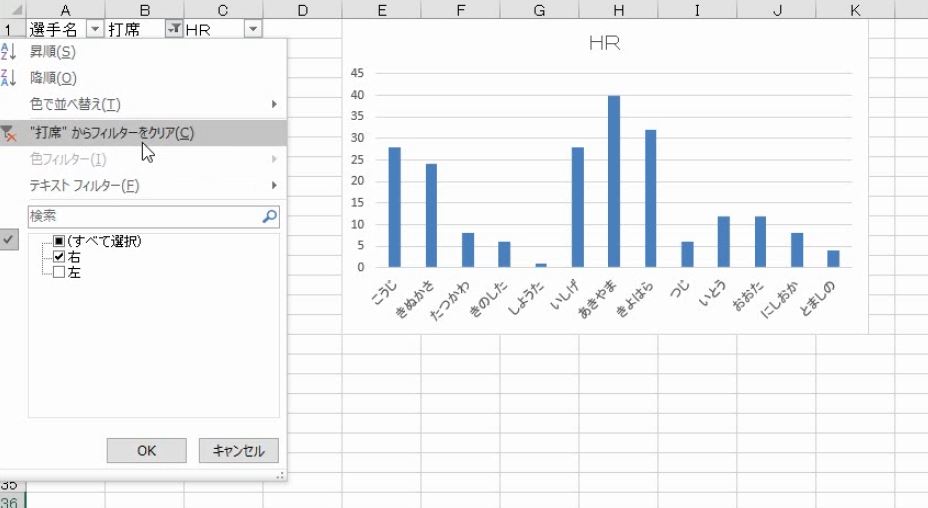The image size is (928, 508).
Task: Select 色で並べ替え menu entry
Action: pos(143,104)
